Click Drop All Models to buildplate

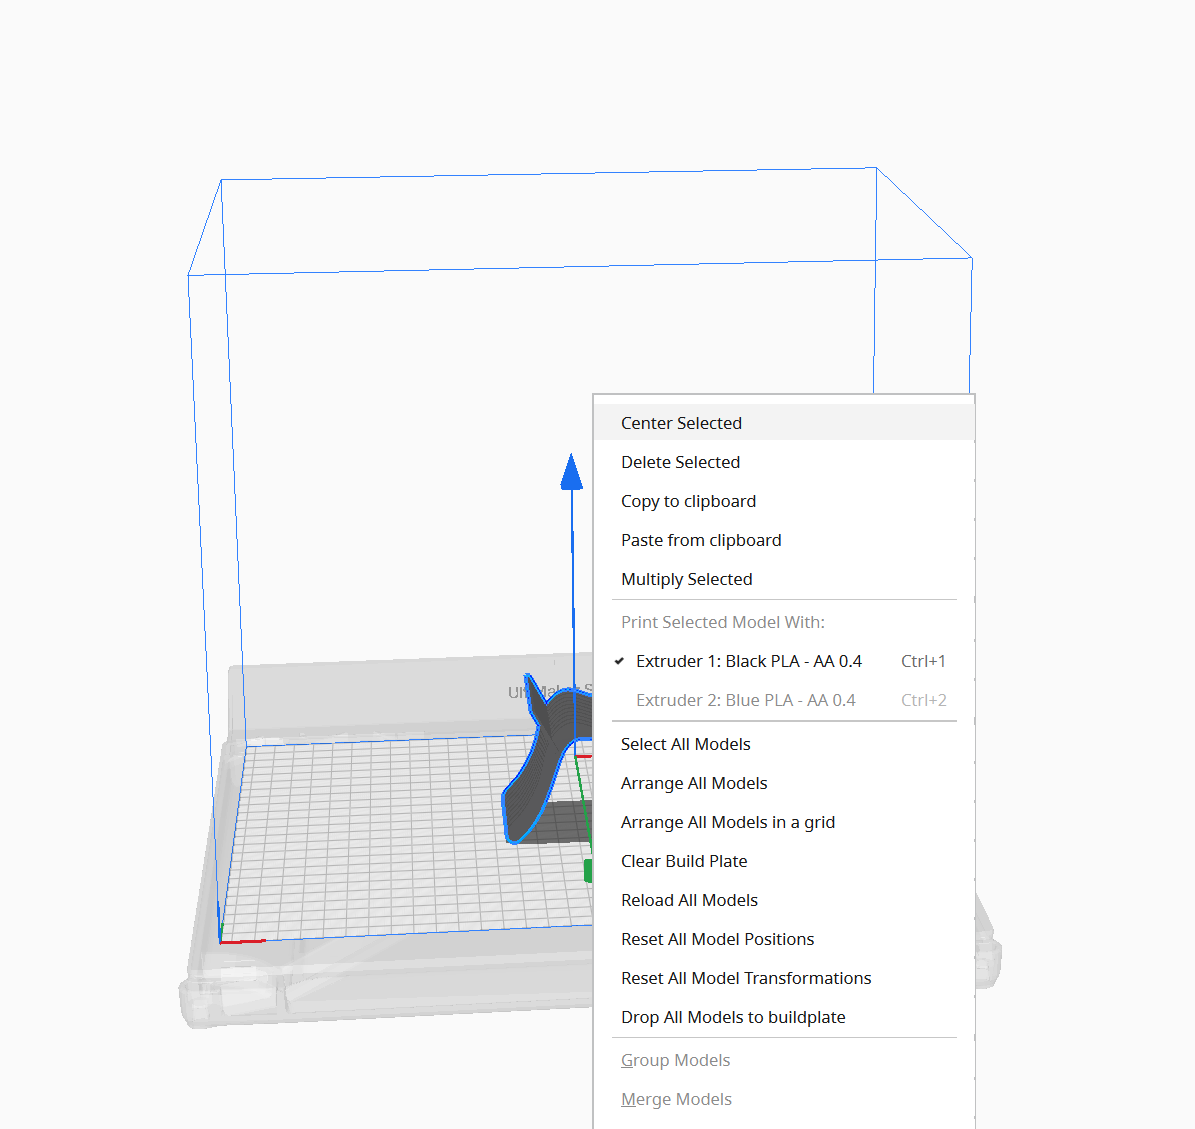pyautogui.click(x=783, y=1017)
